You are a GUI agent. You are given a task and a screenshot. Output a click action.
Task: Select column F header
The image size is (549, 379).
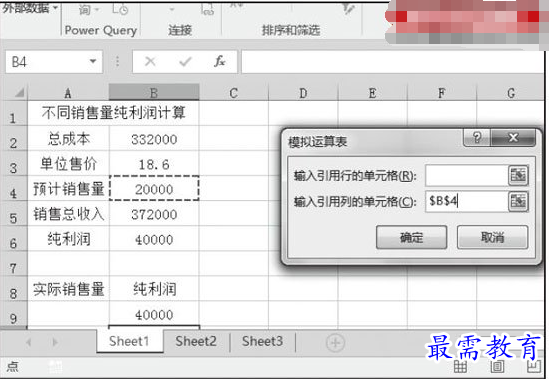pos(442,93)
